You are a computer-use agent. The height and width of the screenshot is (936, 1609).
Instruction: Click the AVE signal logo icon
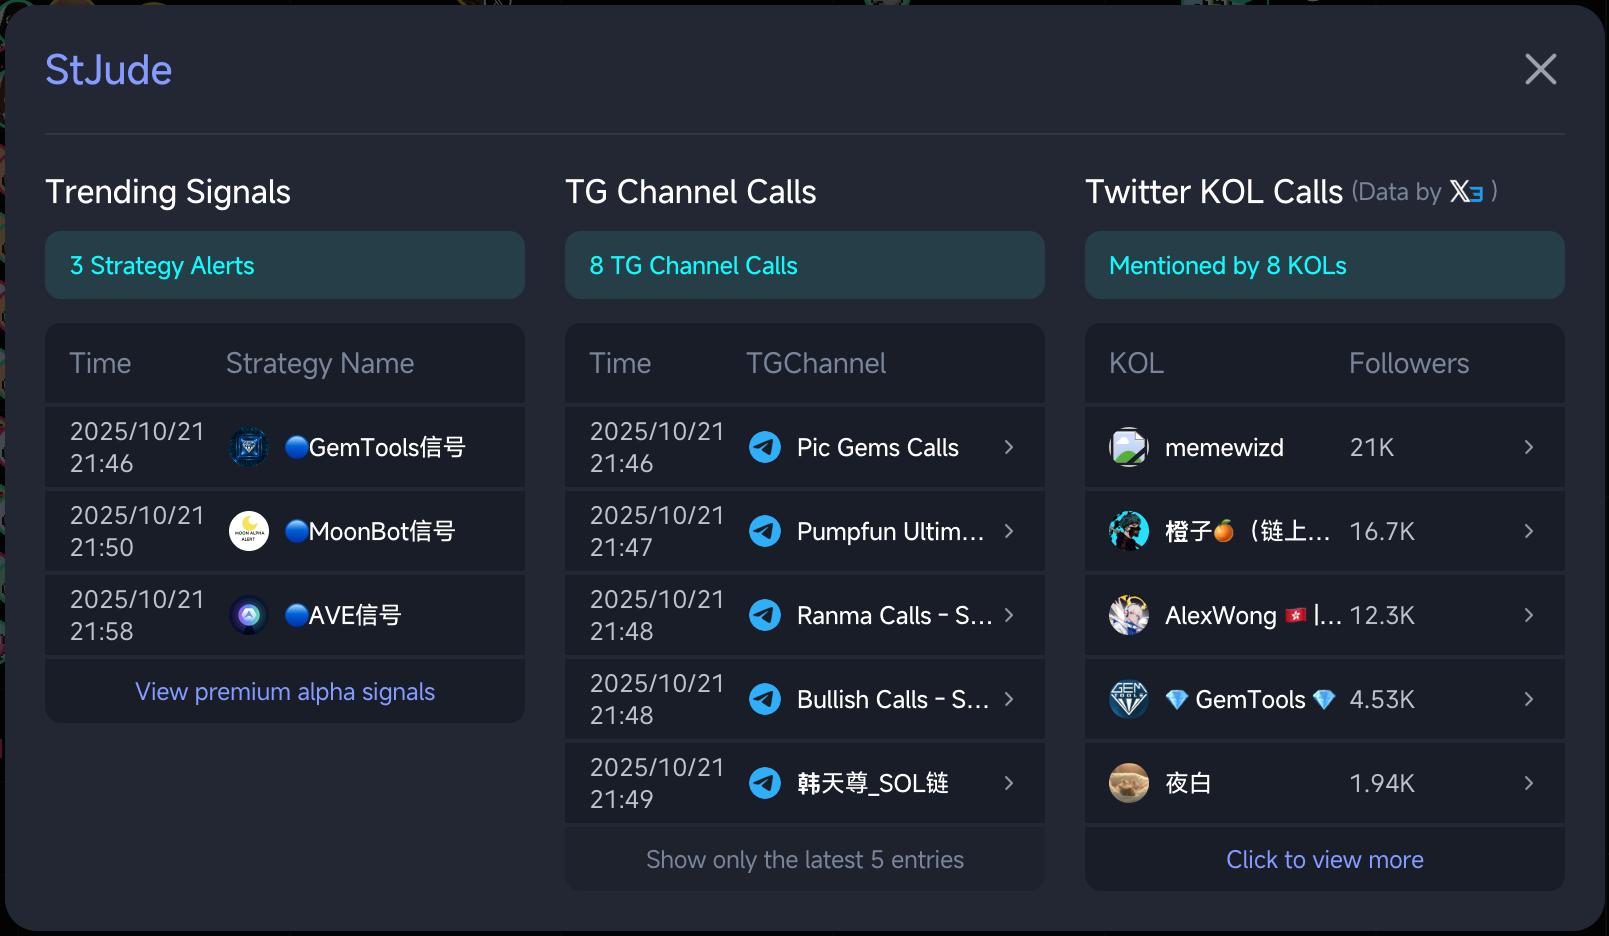pyautogui.click(x=249, y=615)
